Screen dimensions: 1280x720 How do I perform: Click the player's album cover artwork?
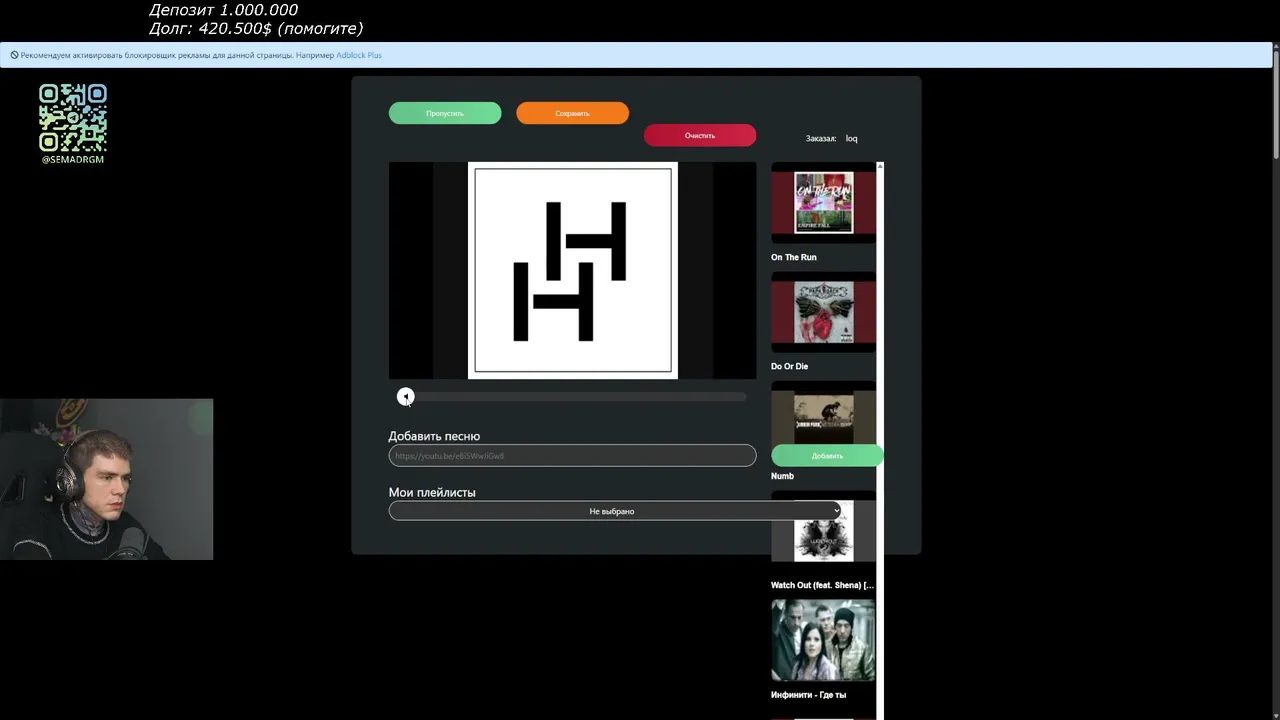point(573,270)
